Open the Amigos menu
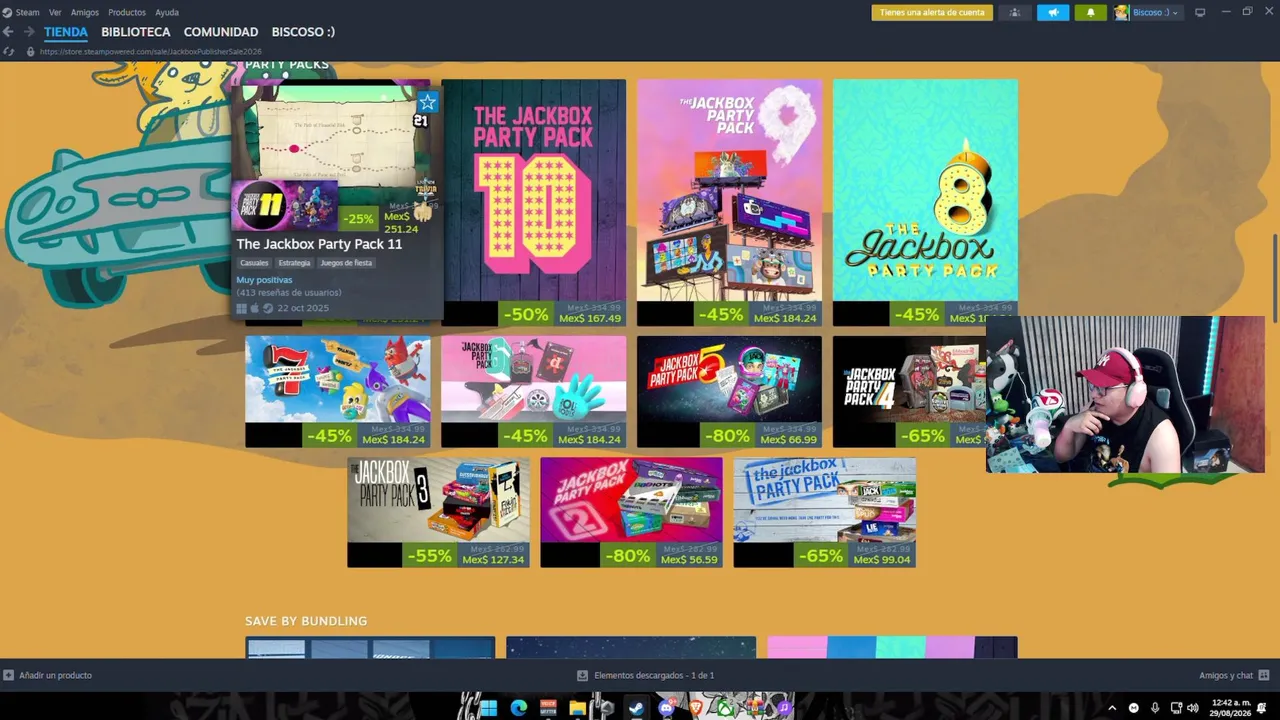This screenshot has width=1280, height=720. pos(85,12)
